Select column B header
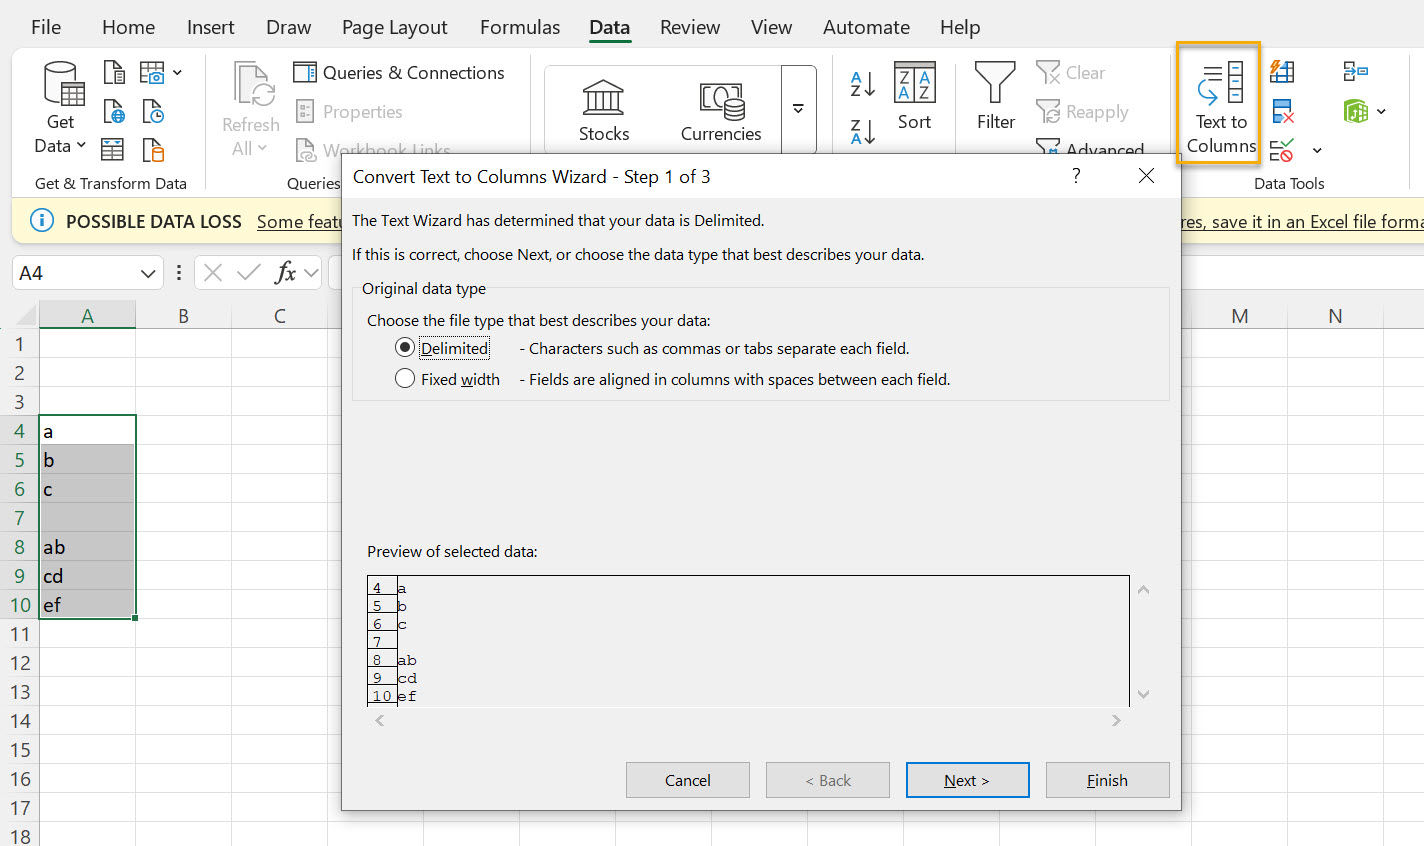 pyautogui.click(x=183, y=316)
